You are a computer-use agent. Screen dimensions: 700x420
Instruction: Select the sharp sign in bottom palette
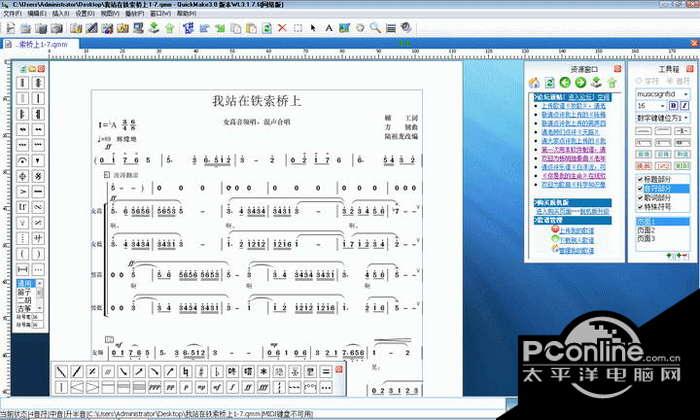[201, 371]
